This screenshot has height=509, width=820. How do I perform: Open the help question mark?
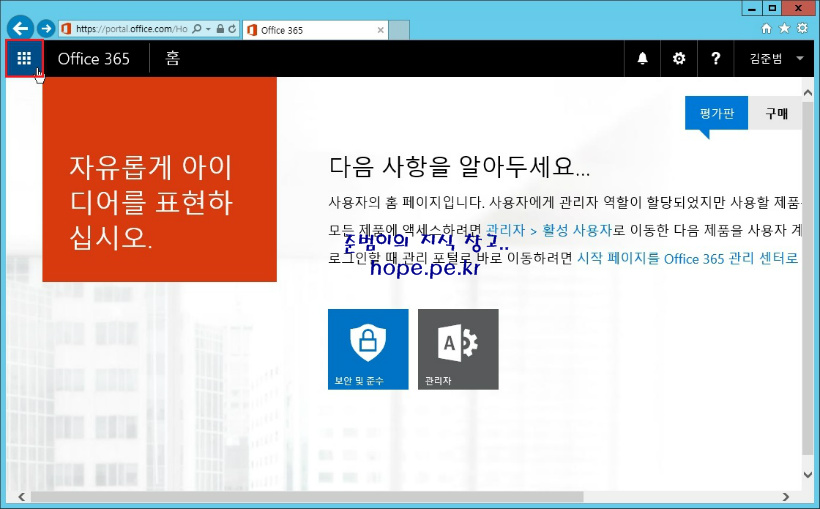pyautogui.click(x=715, y=58)
